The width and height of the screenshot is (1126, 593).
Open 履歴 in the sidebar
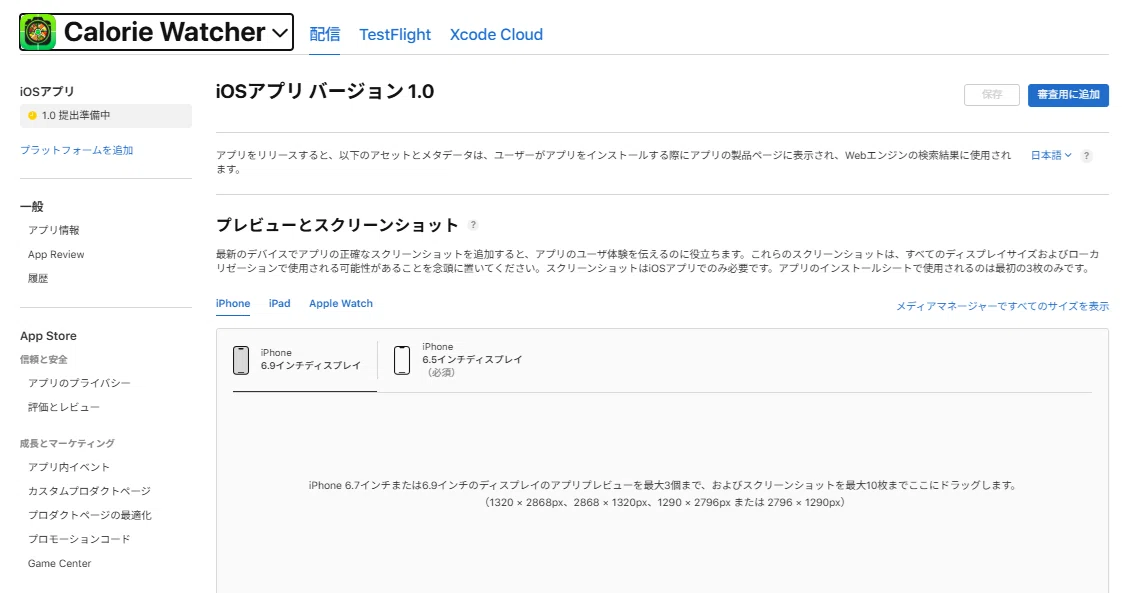point(38,279)
